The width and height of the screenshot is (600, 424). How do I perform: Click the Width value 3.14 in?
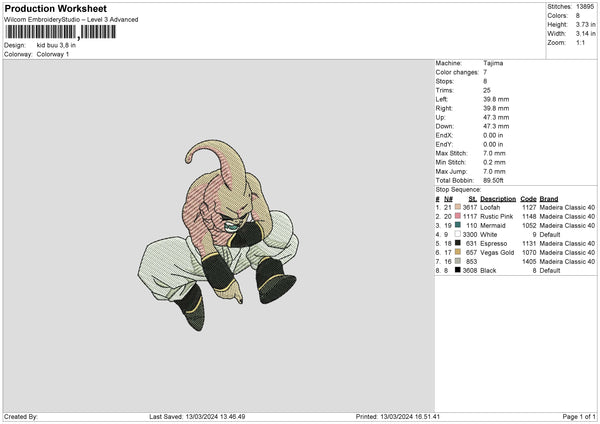click(x=585, y=34)
